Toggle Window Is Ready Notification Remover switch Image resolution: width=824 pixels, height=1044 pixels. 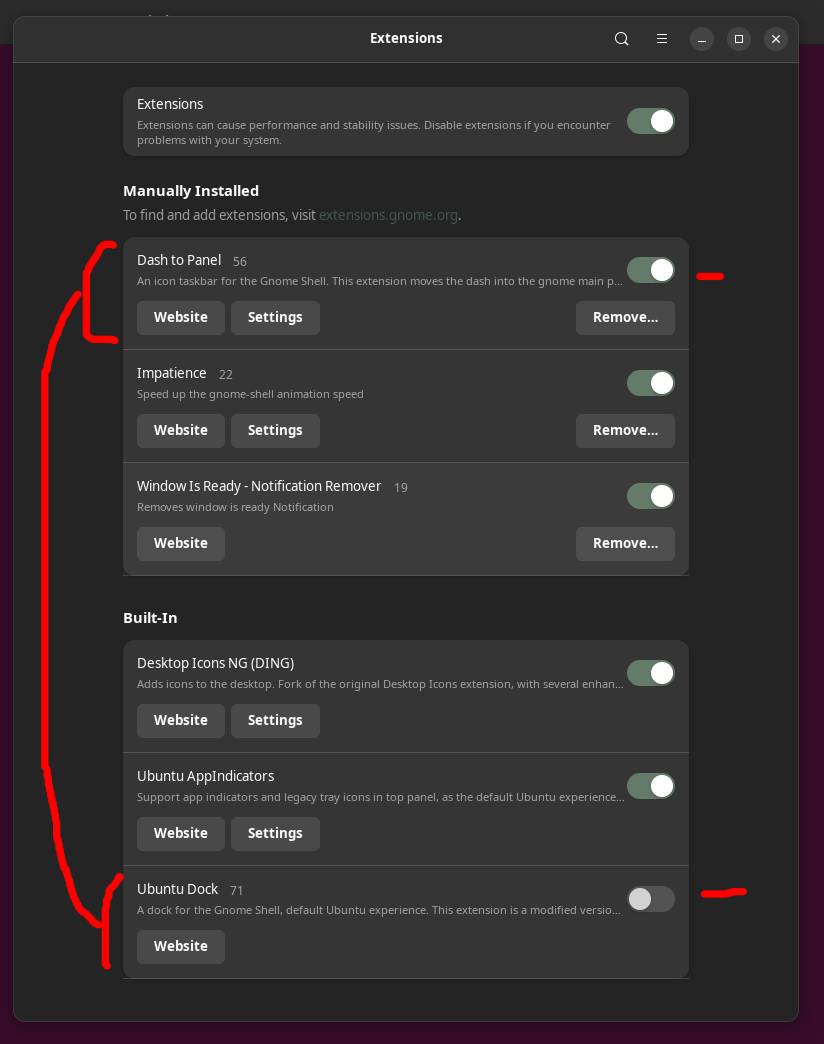click(x=651, y=496)
